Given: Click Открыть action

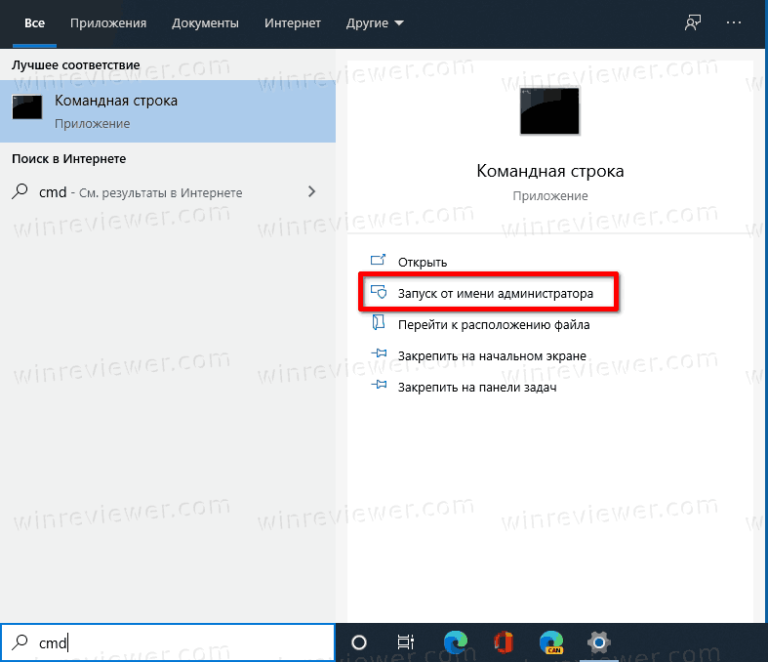Looking at the screenshot, I should pos(422,262).
